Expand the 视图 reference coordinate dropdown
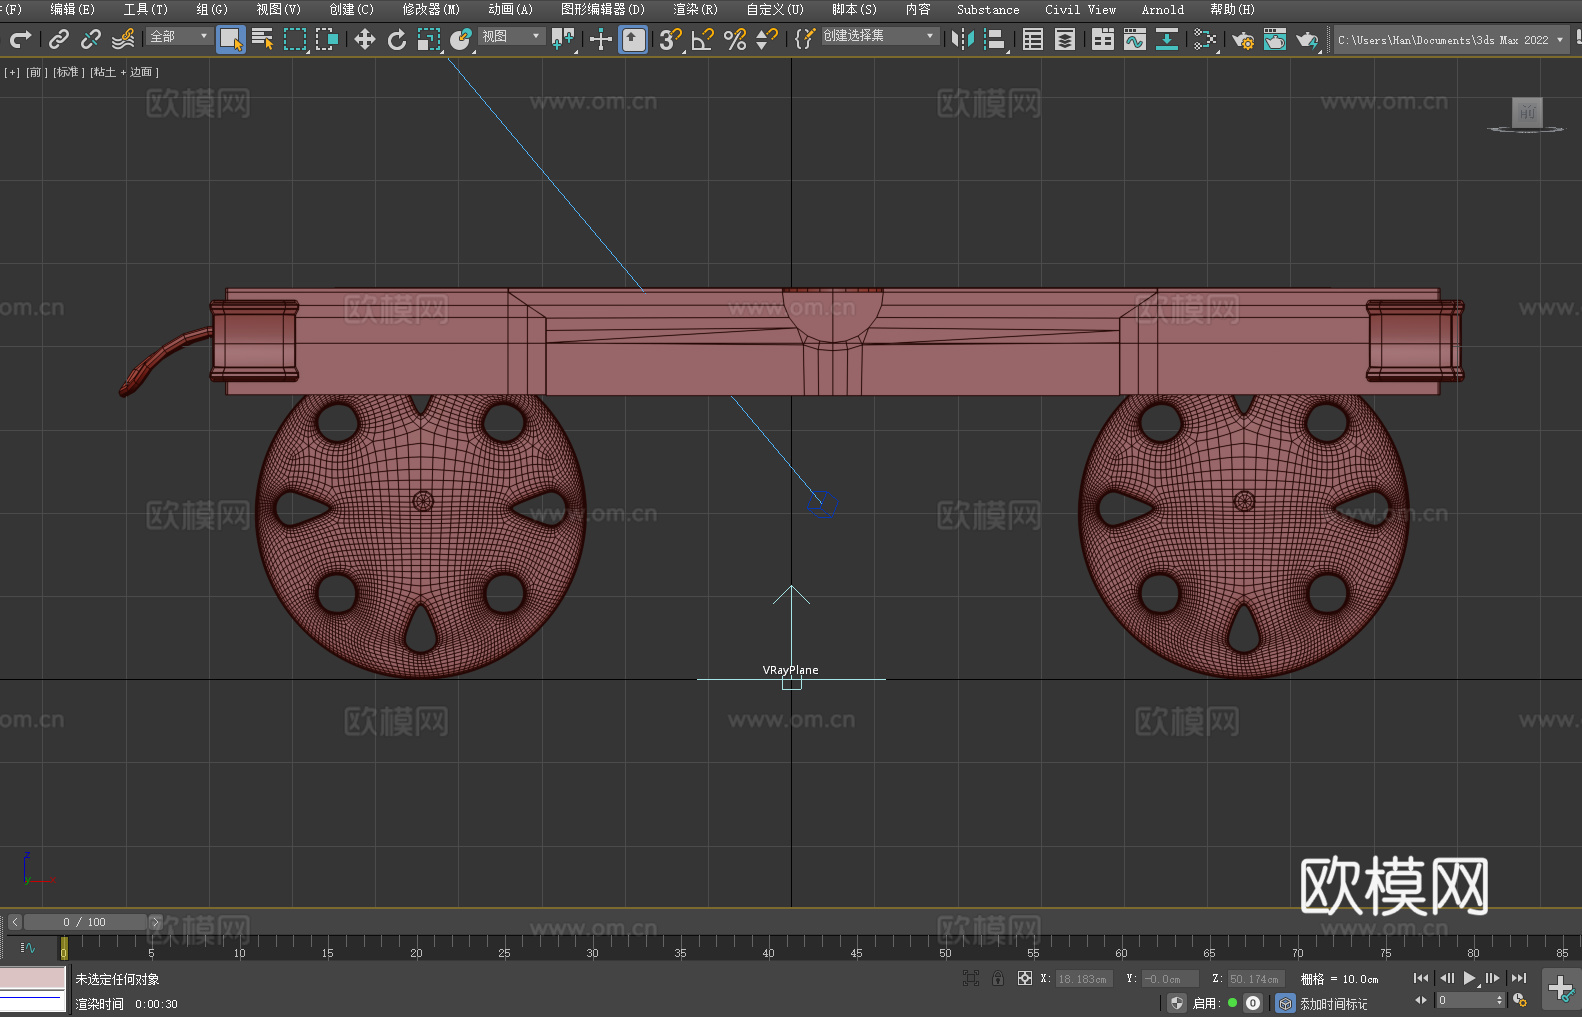 click(x=510, y=36)
